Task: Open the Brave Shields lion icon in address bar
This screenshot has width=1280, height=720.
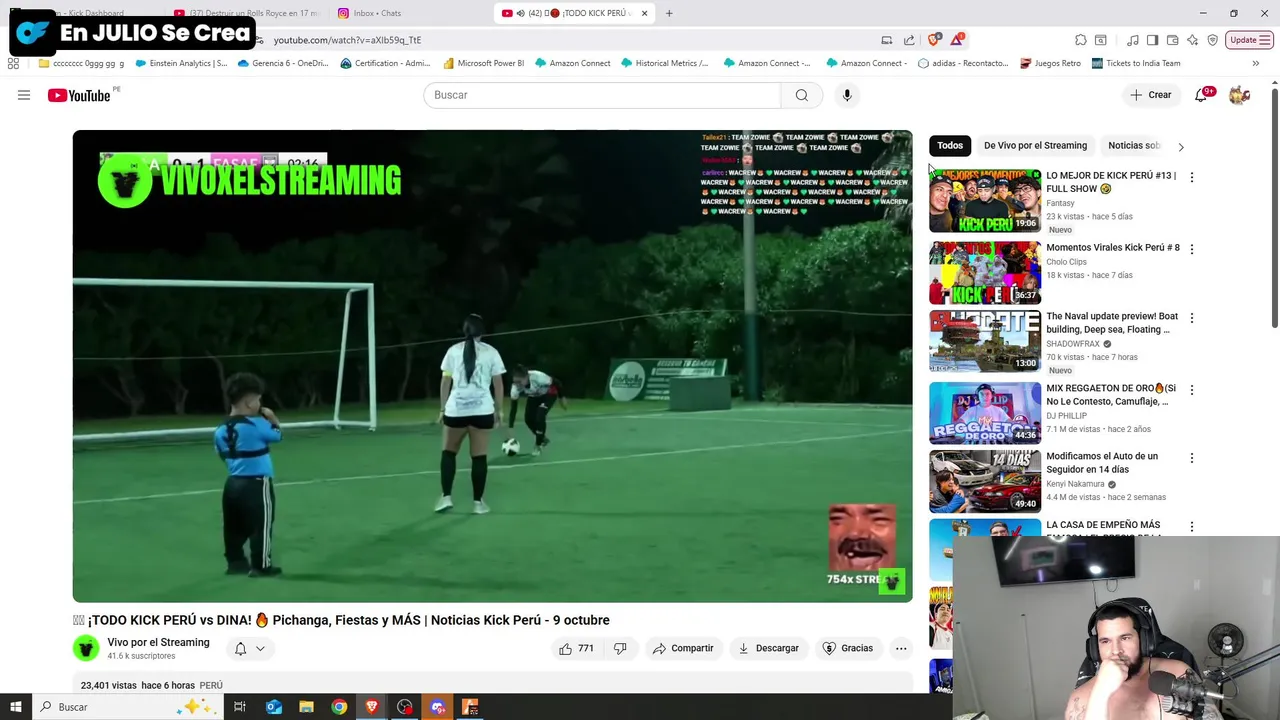Action: [933, 40]
